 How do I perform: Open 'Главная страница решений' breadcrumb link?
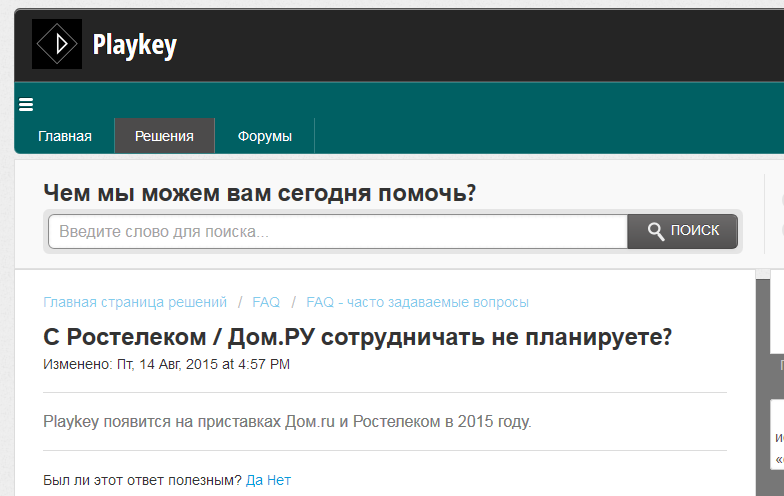[x=135, y=302]
